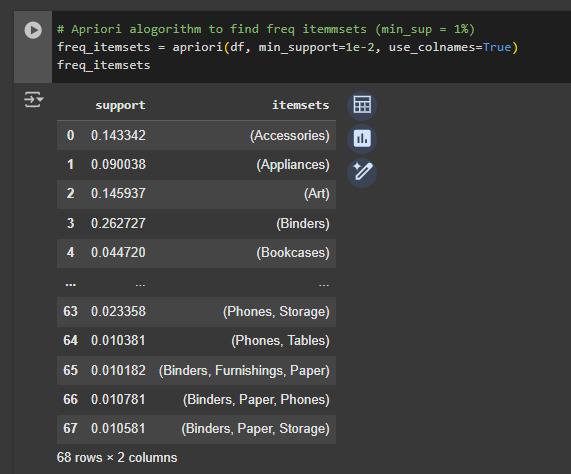
Task: Select the (Binders, Paper, Storage) cell
Action: [x=255, y=429]
